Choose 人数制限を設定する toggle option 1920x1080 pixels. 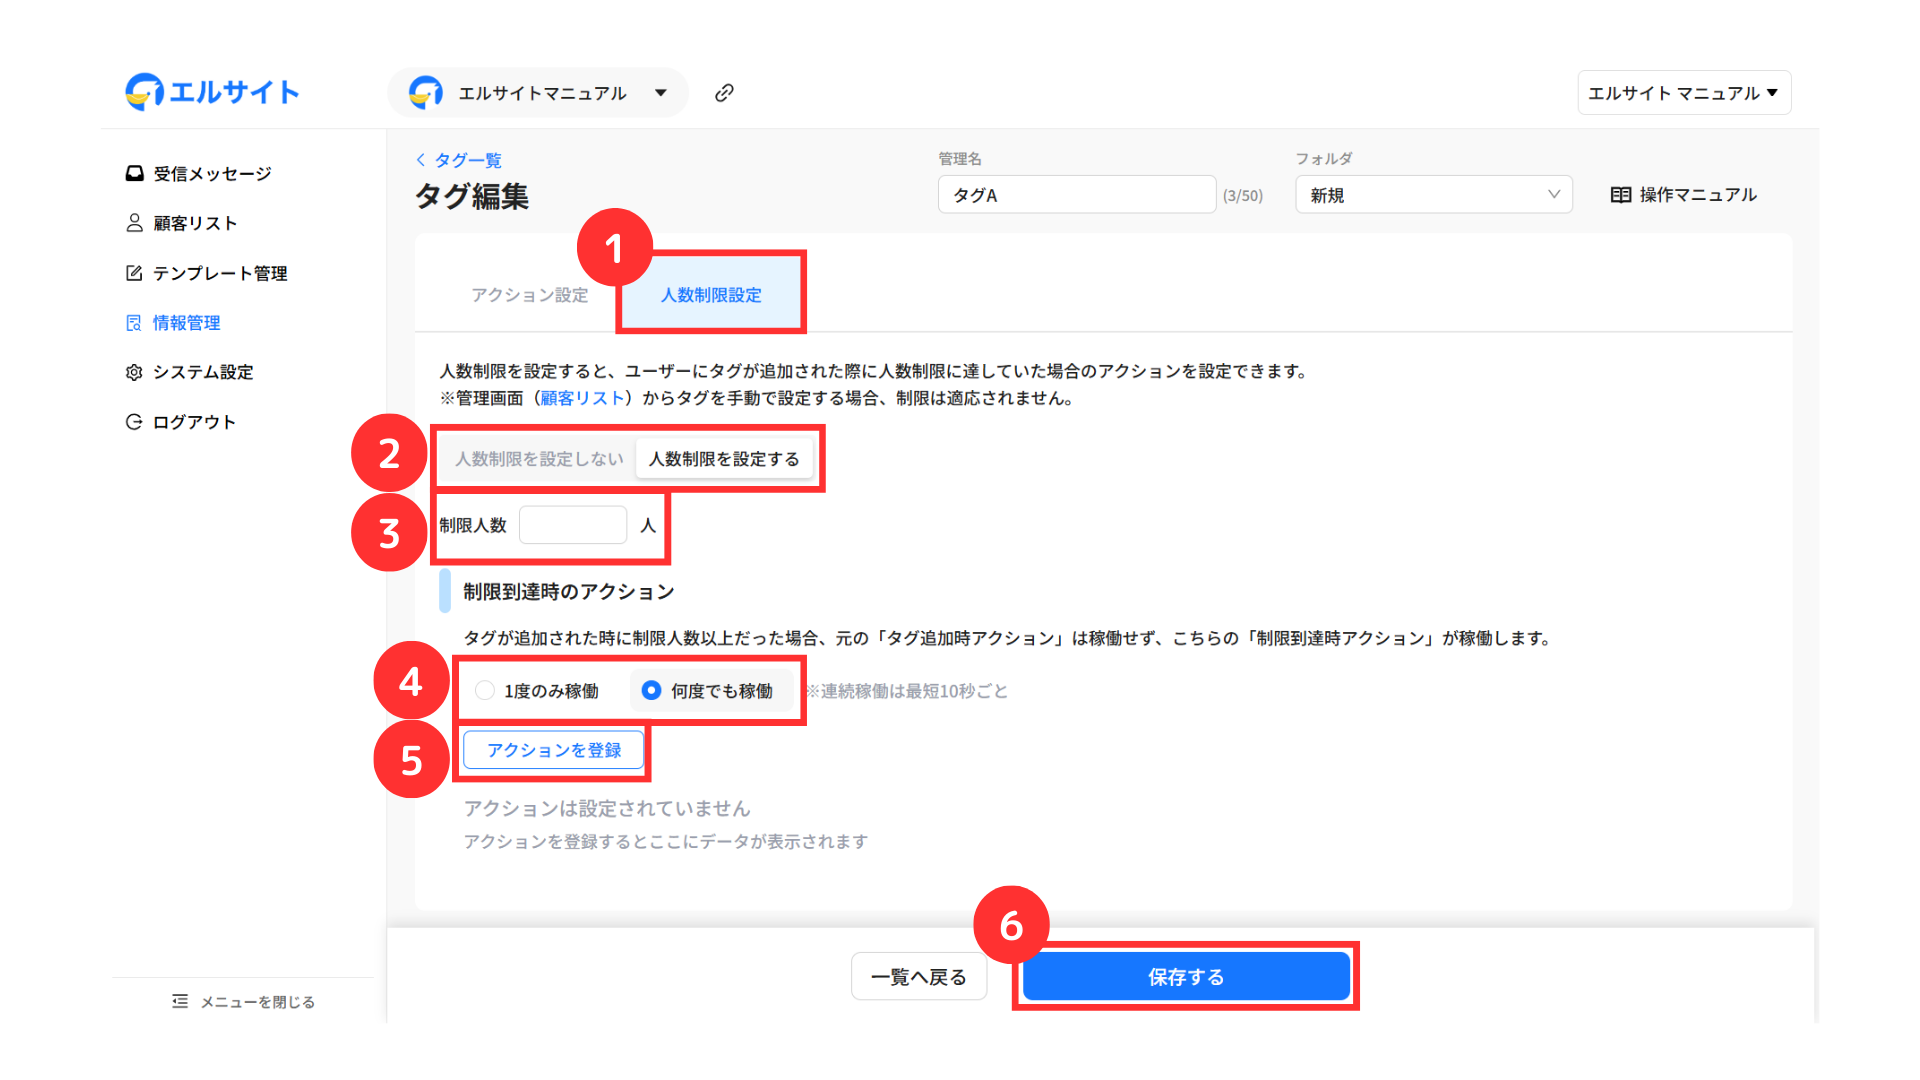pos(724,459)
